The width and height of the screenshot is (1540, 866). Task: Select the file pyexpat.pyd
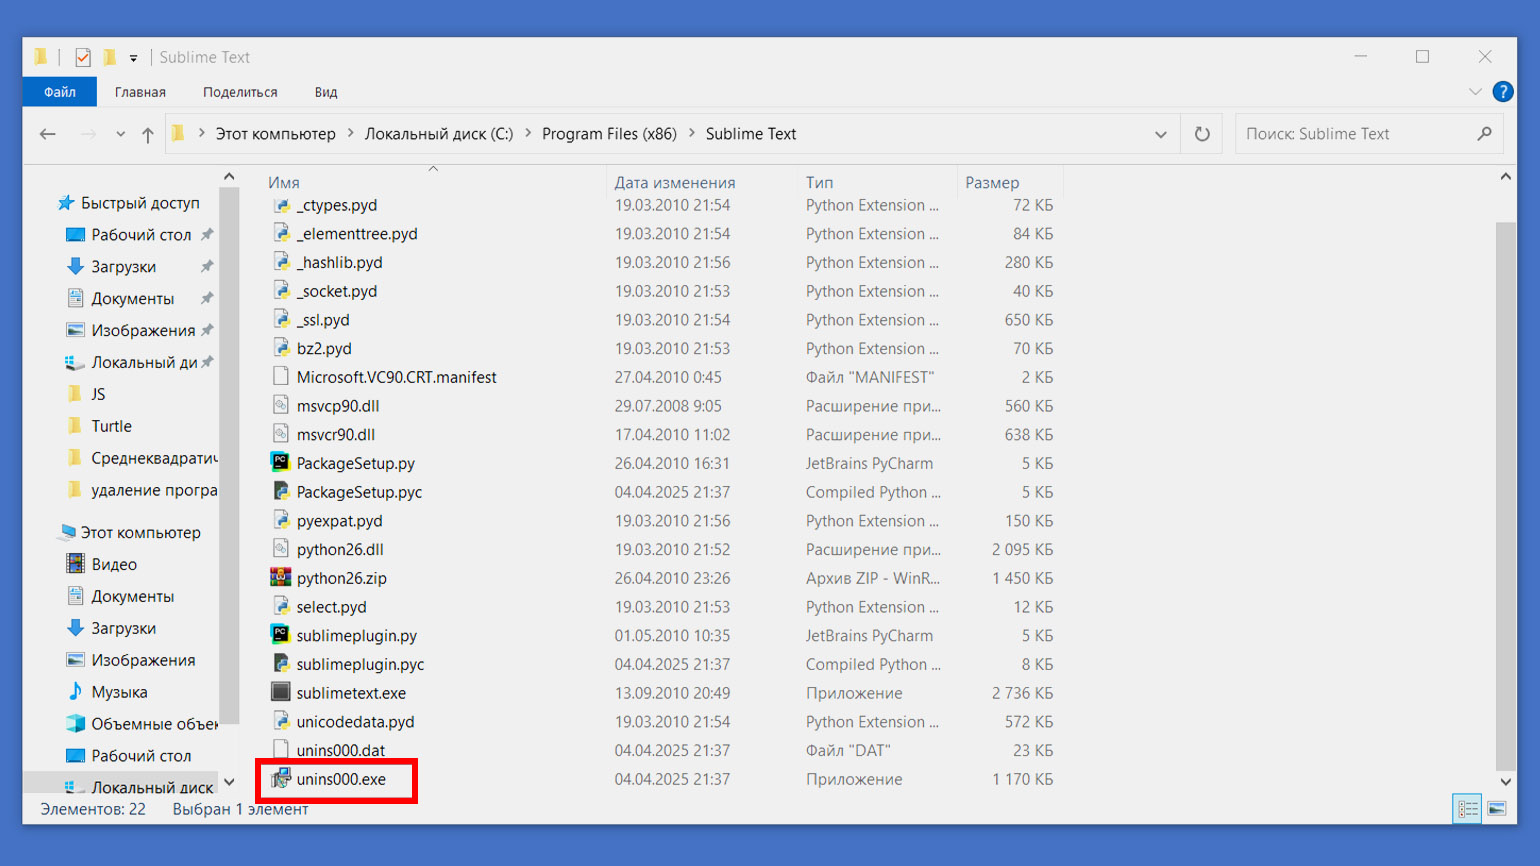[339, 521]
